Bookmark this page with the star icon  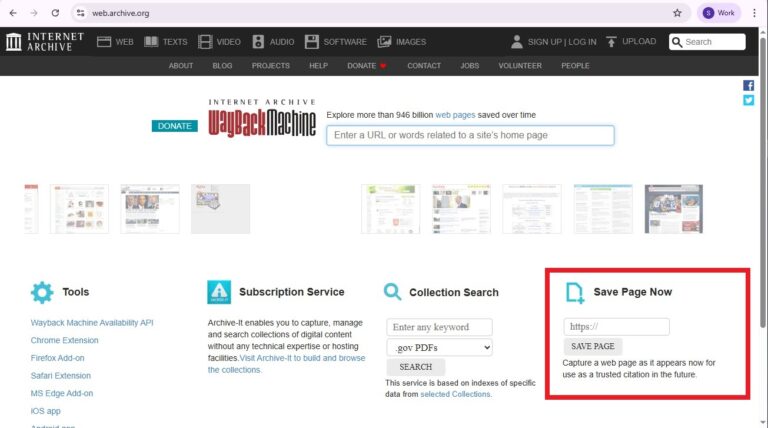(x=677, y=13)
